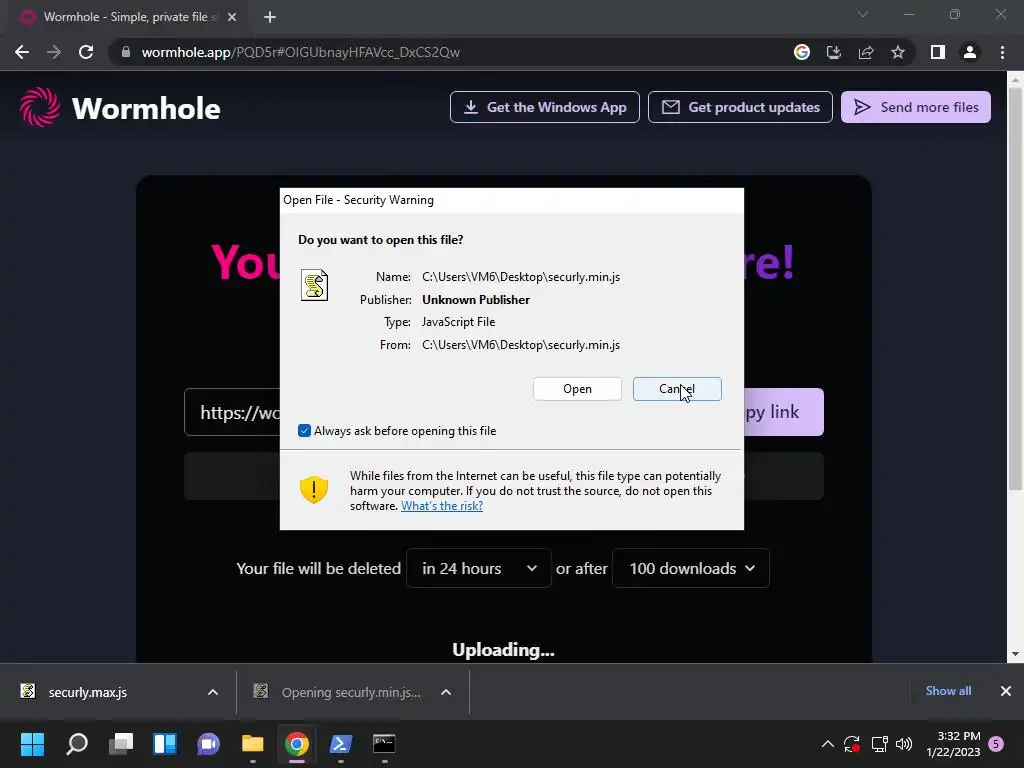Click the Wormhole spiral logo icon

tap(40, 107)
